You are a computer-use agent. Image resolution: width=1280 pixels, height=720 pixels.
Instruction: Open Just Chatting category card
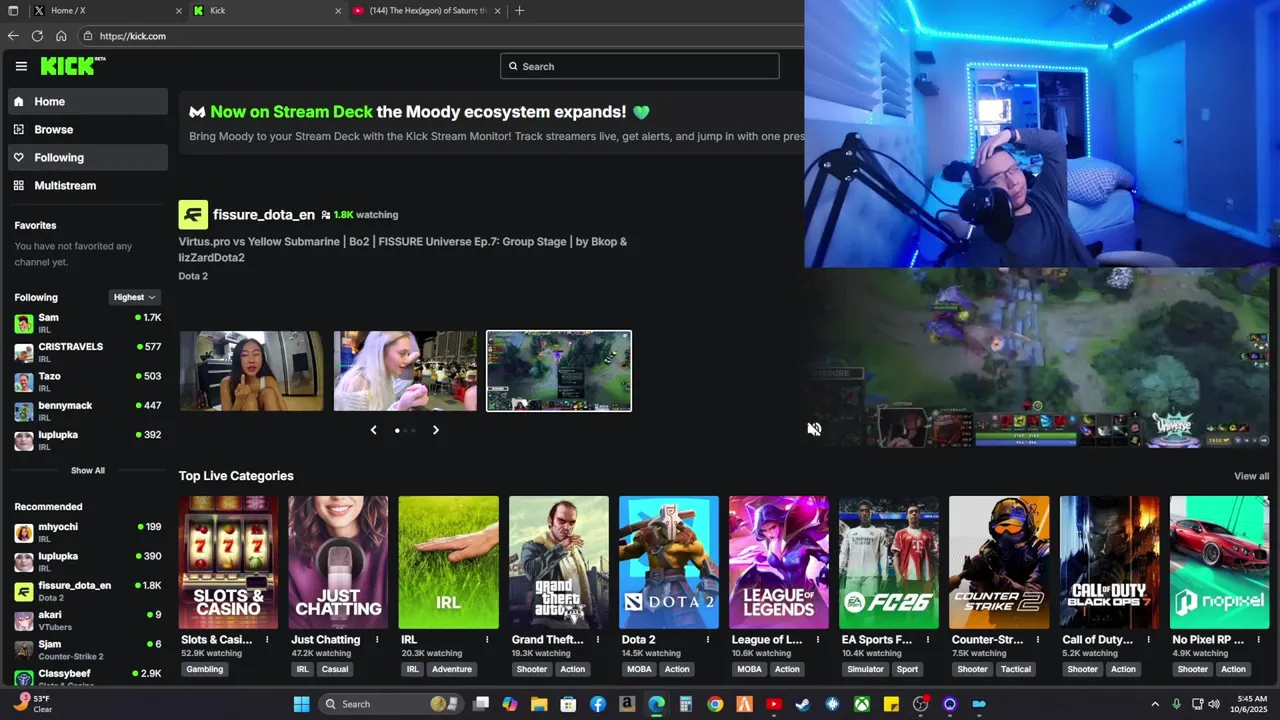click(x=338, y=562)
